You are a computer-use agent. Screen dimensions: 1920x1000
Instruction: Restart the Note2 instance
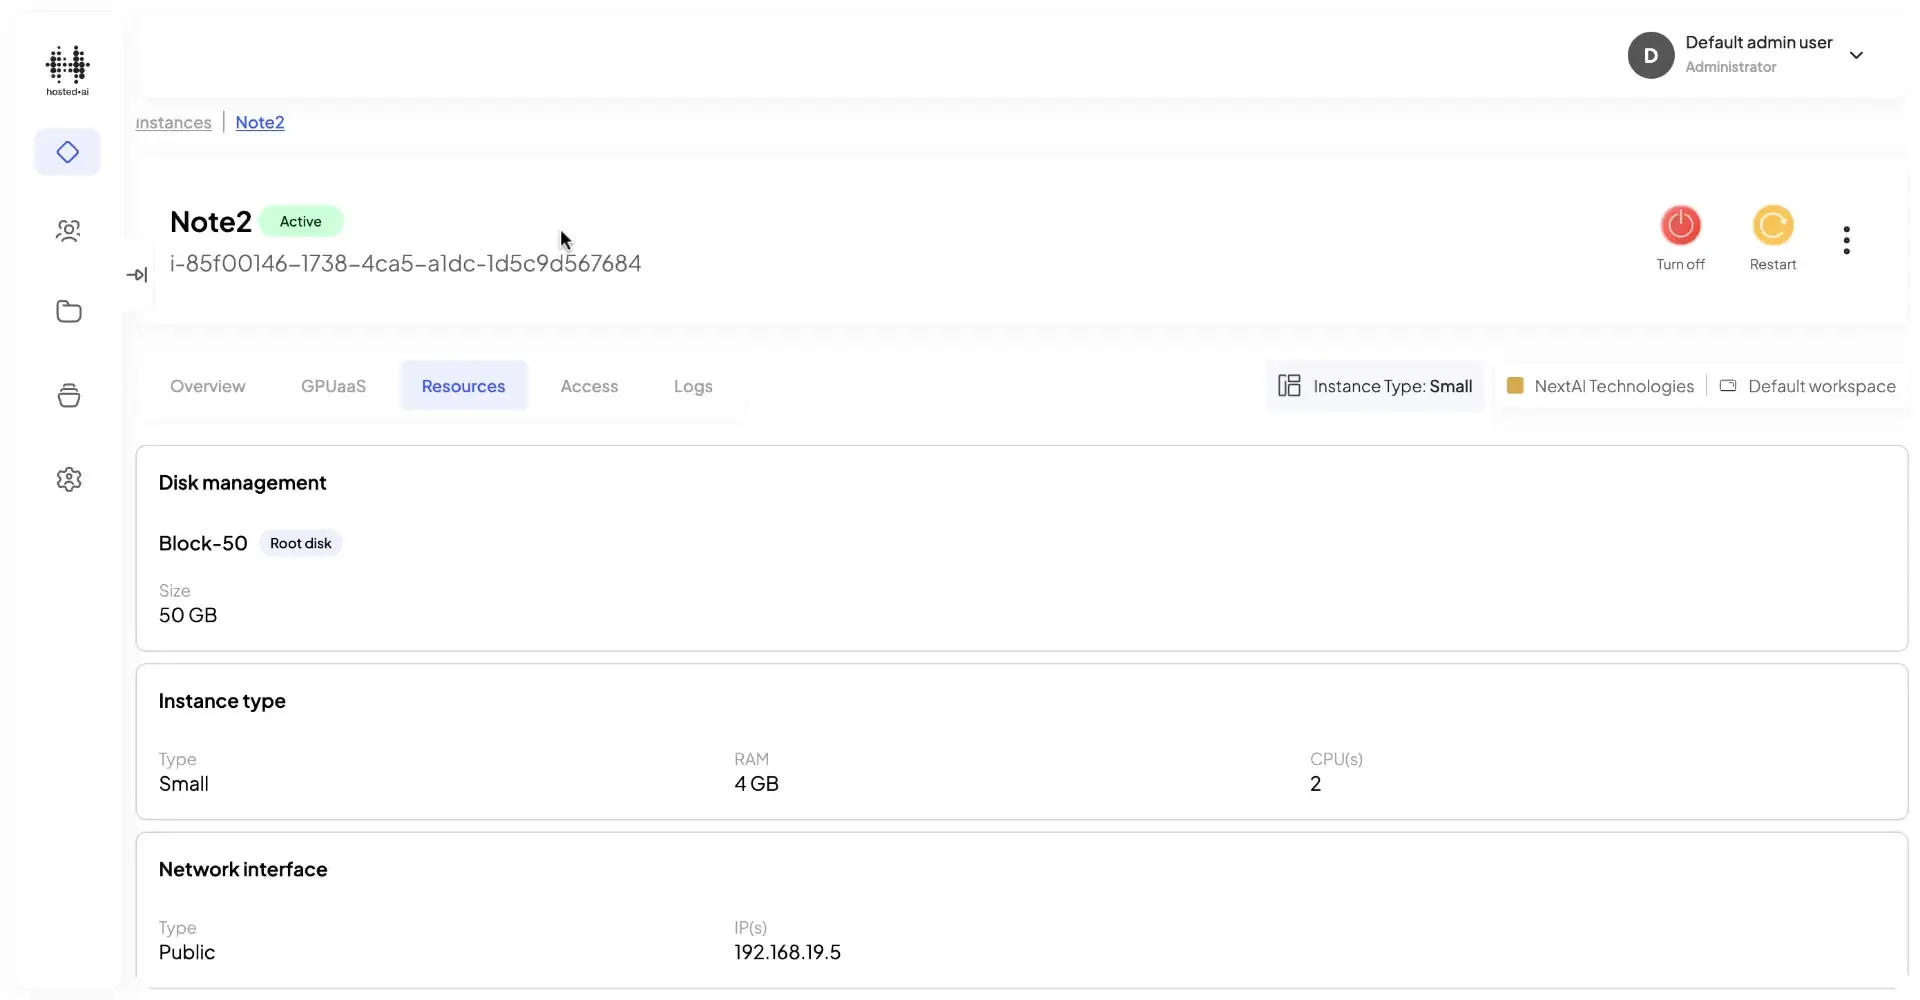1772,226
